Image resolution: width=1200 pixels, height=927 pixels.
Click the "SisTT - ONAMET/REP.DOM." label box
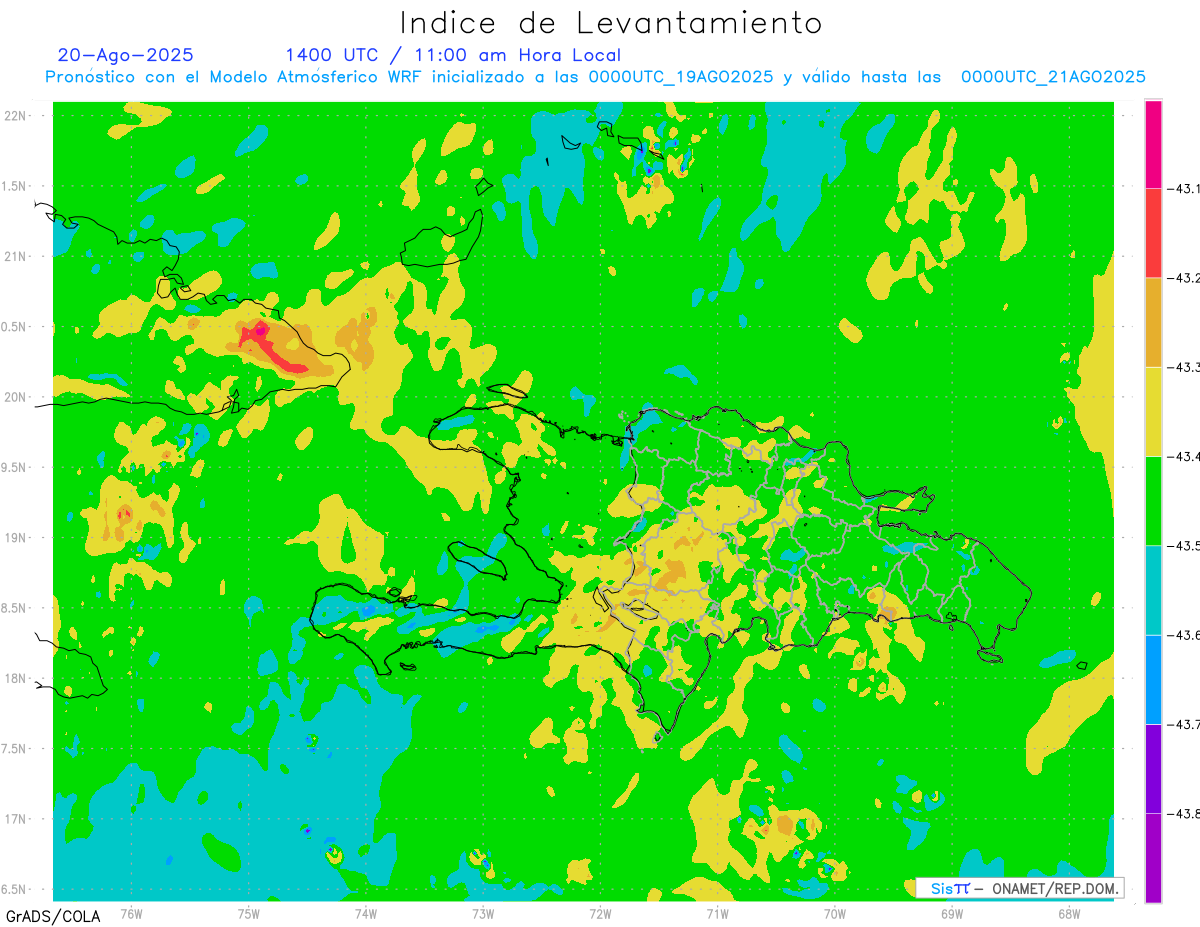(1020, 888)
